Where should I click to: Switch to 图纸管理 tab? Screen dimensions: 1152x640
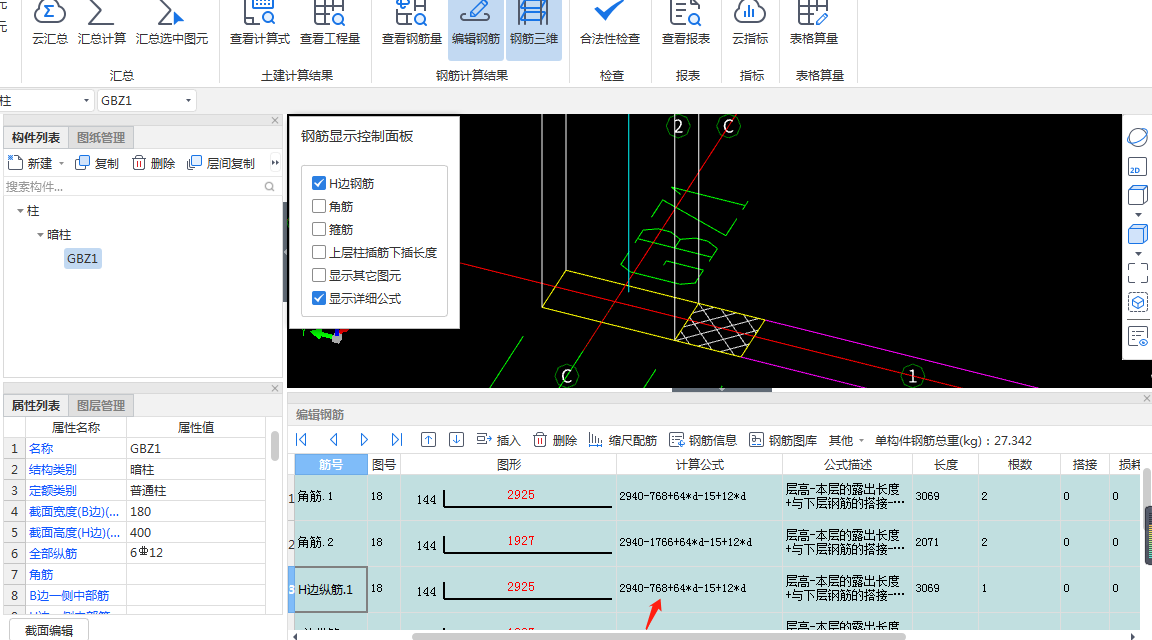coord(101,137)
